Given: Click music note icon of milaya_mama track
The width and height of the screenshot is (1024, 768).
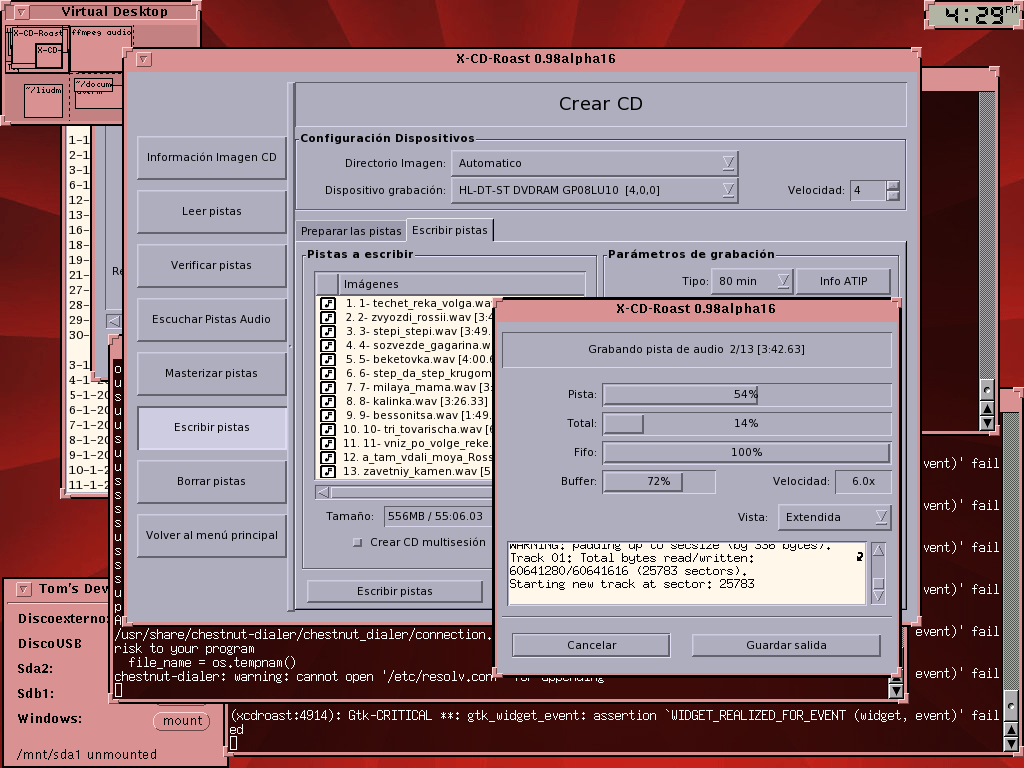Looking at the screenshot, I should (328, 387).
